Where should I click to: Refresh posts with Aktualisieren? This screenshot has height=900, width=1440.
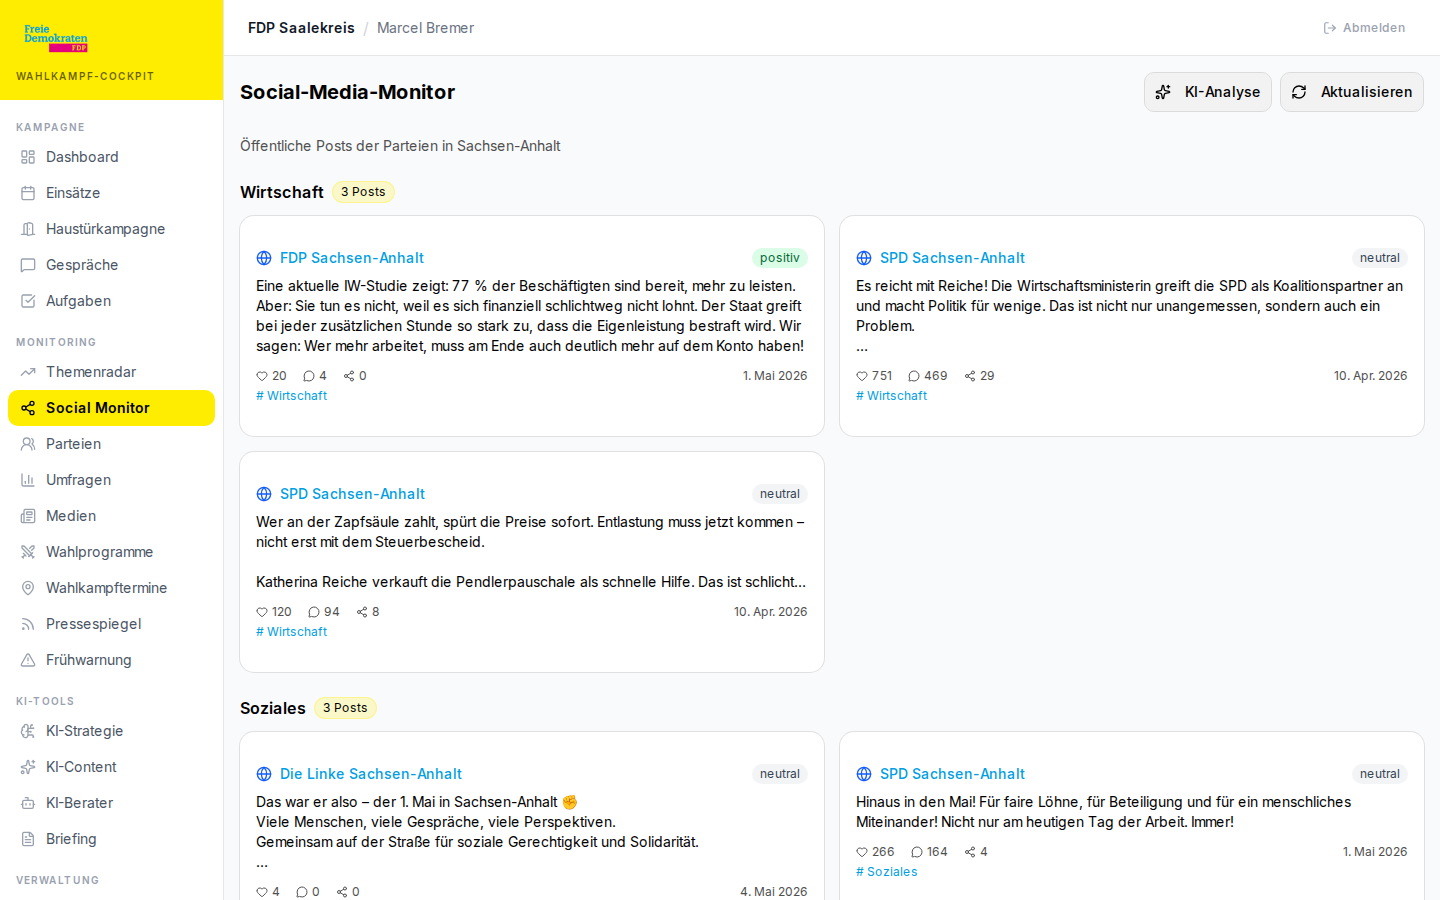1352,92
